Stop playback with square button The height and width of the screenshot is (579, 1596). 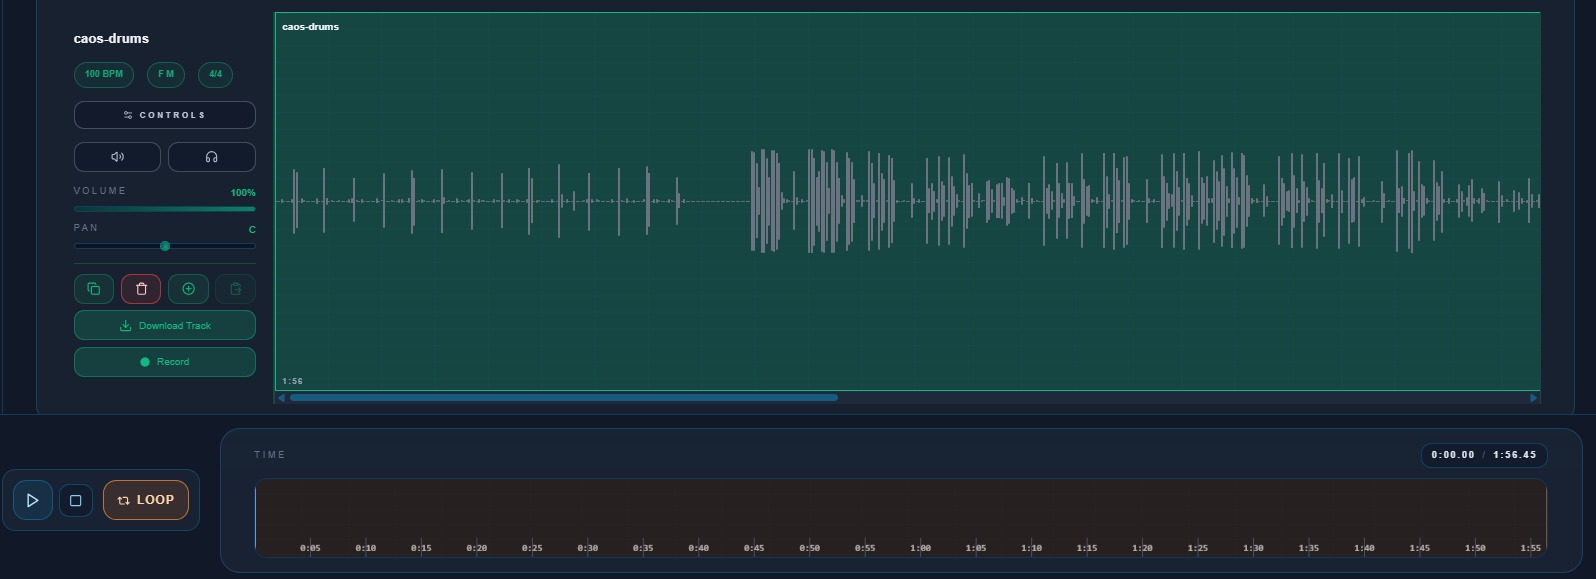pyautogui.click(x=76, y=500)
